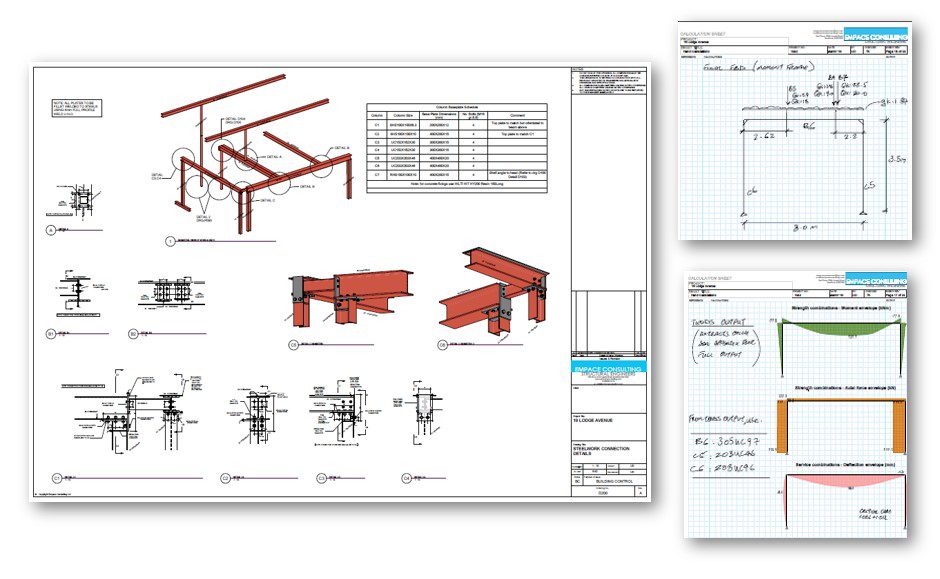Screen dimensions: 940x579
Task: Click the "Column Baseplate Schedule" table heading
Action: tap(457, 107)
